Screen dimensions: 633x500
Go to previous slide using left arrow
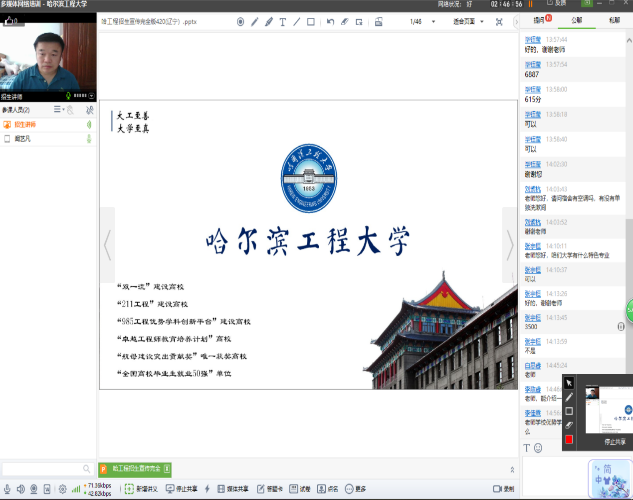(x=107, y=244)
